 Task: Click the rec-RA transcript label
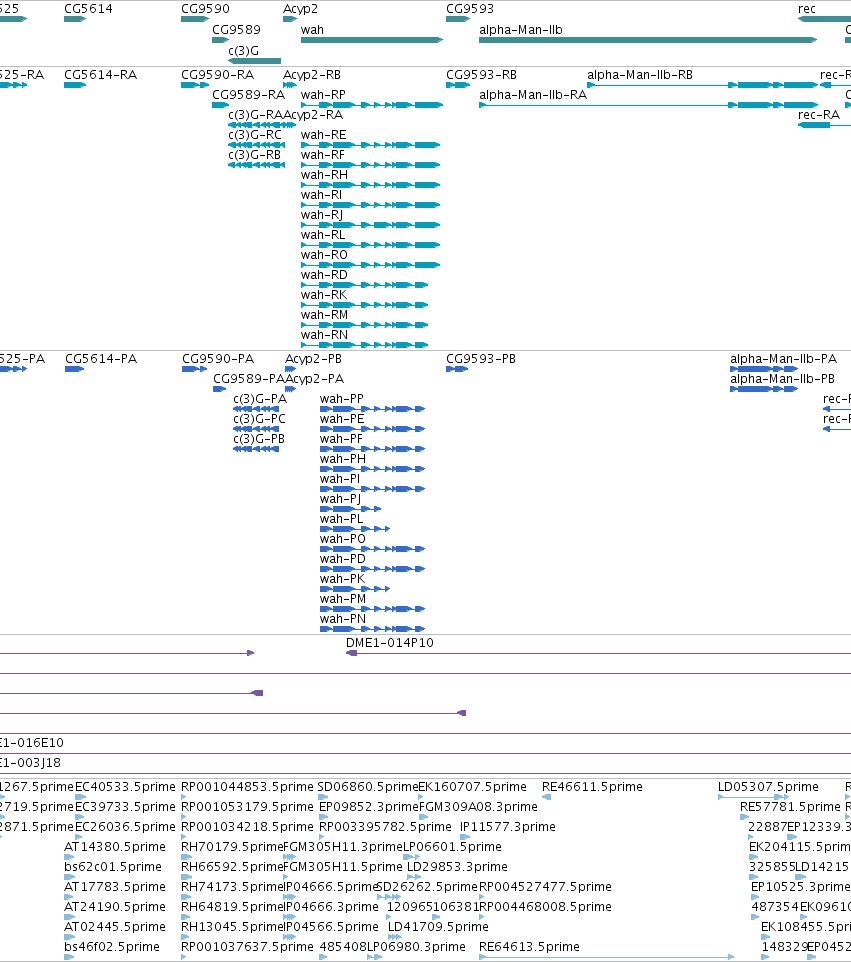coord(818,115)
